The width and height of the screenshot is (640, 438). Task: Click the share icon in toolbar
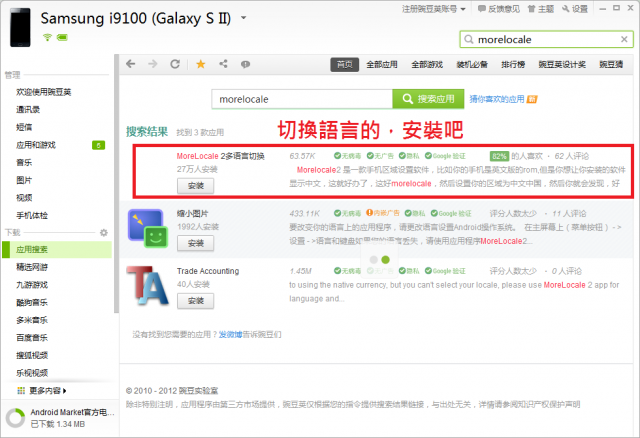223,64
